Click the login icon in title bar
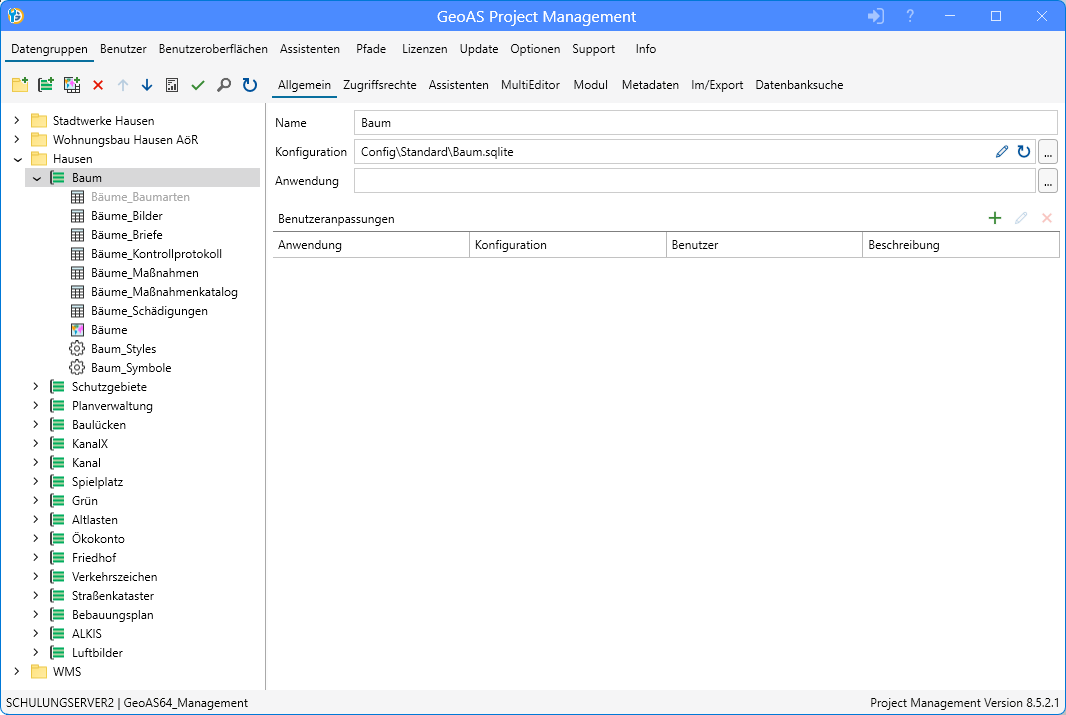The height and width of the screenshot is (715, 1066). pos(876,17)
